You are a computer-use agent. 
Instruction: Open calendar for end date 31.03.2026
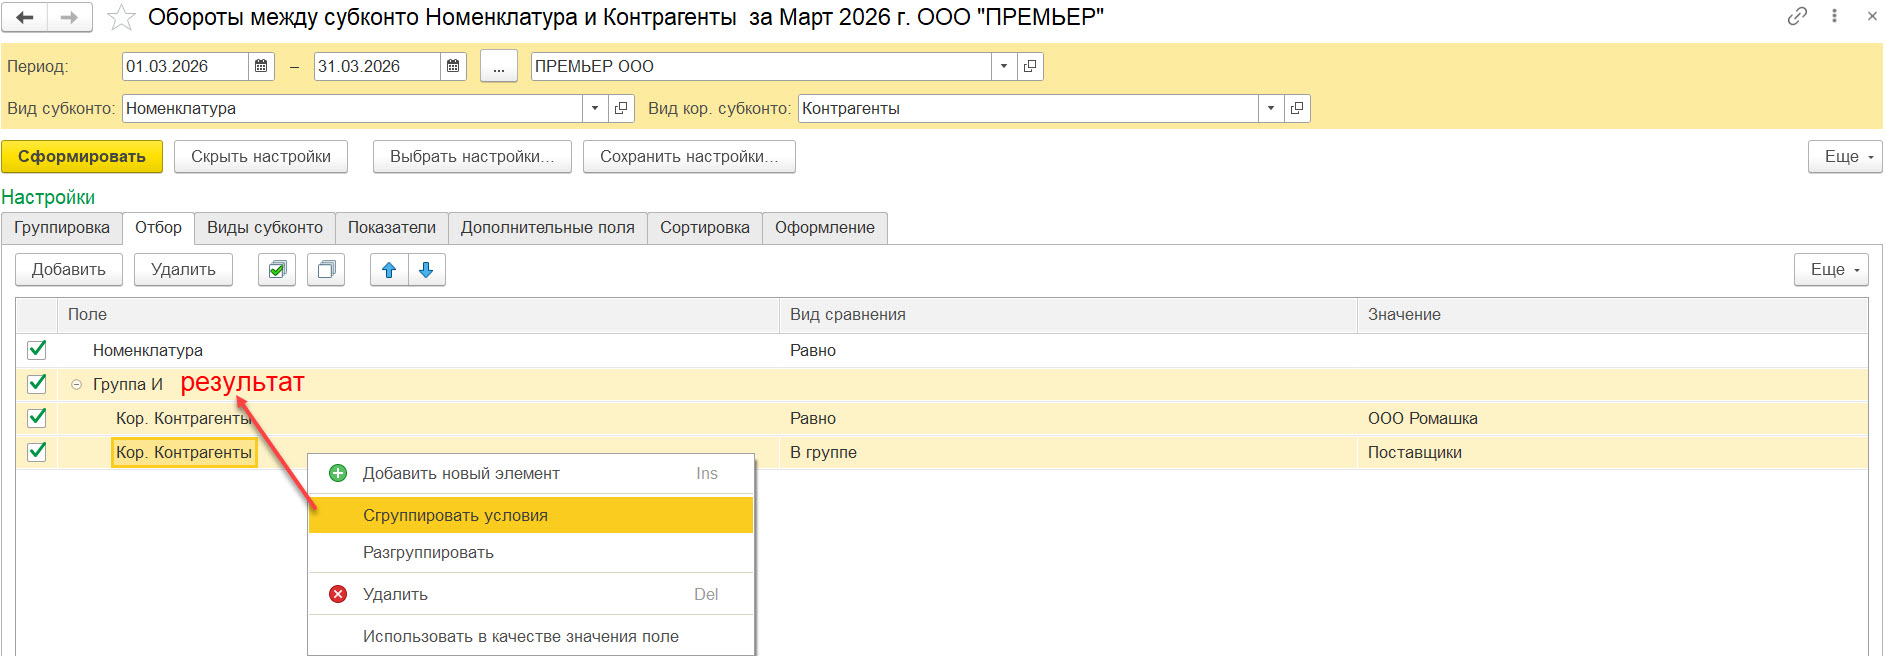pyautogui.click(x=453, y=66)
